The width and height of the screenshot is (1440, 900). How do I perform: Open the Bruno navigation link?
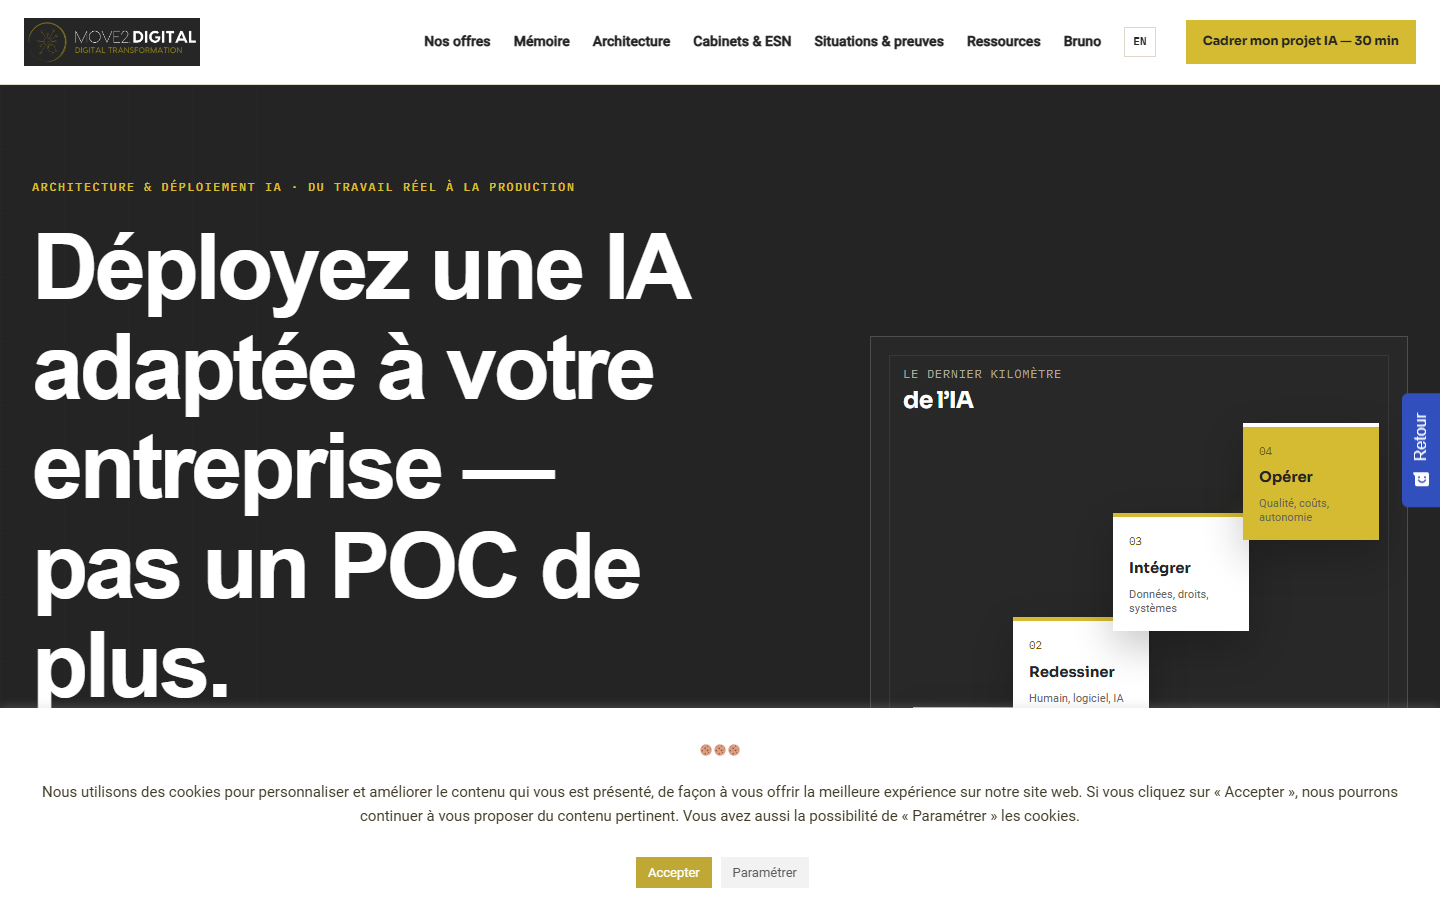point(1082,41)
